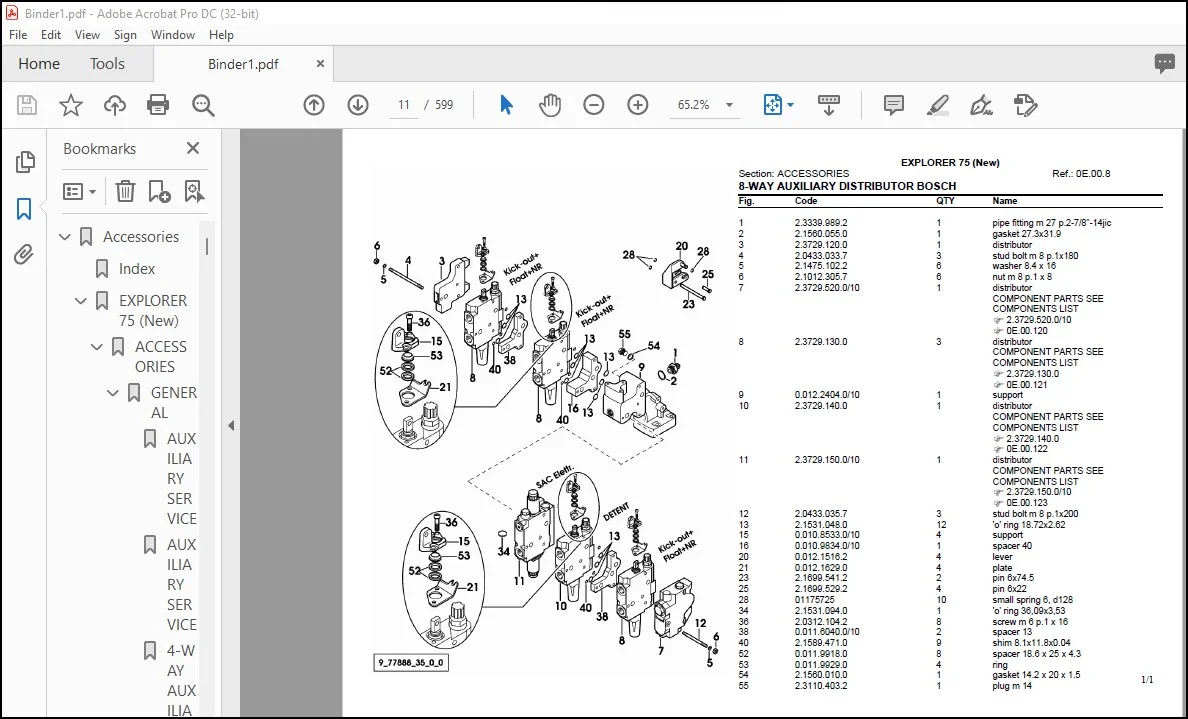Select the highlight text pen tool
Viewport: 1188px width, 719px height.
click(938, 105)
